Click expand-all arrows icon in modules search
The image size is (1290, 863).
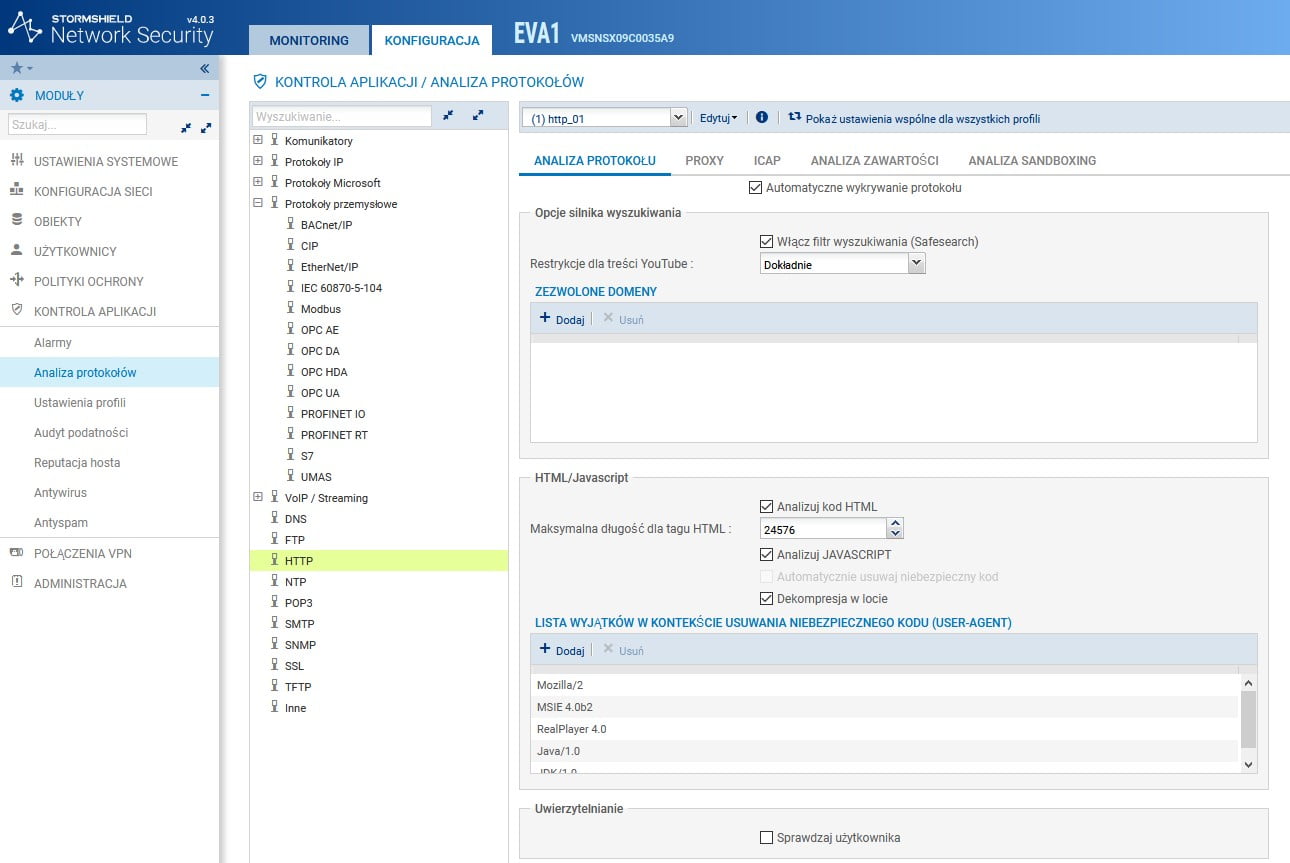206,128
